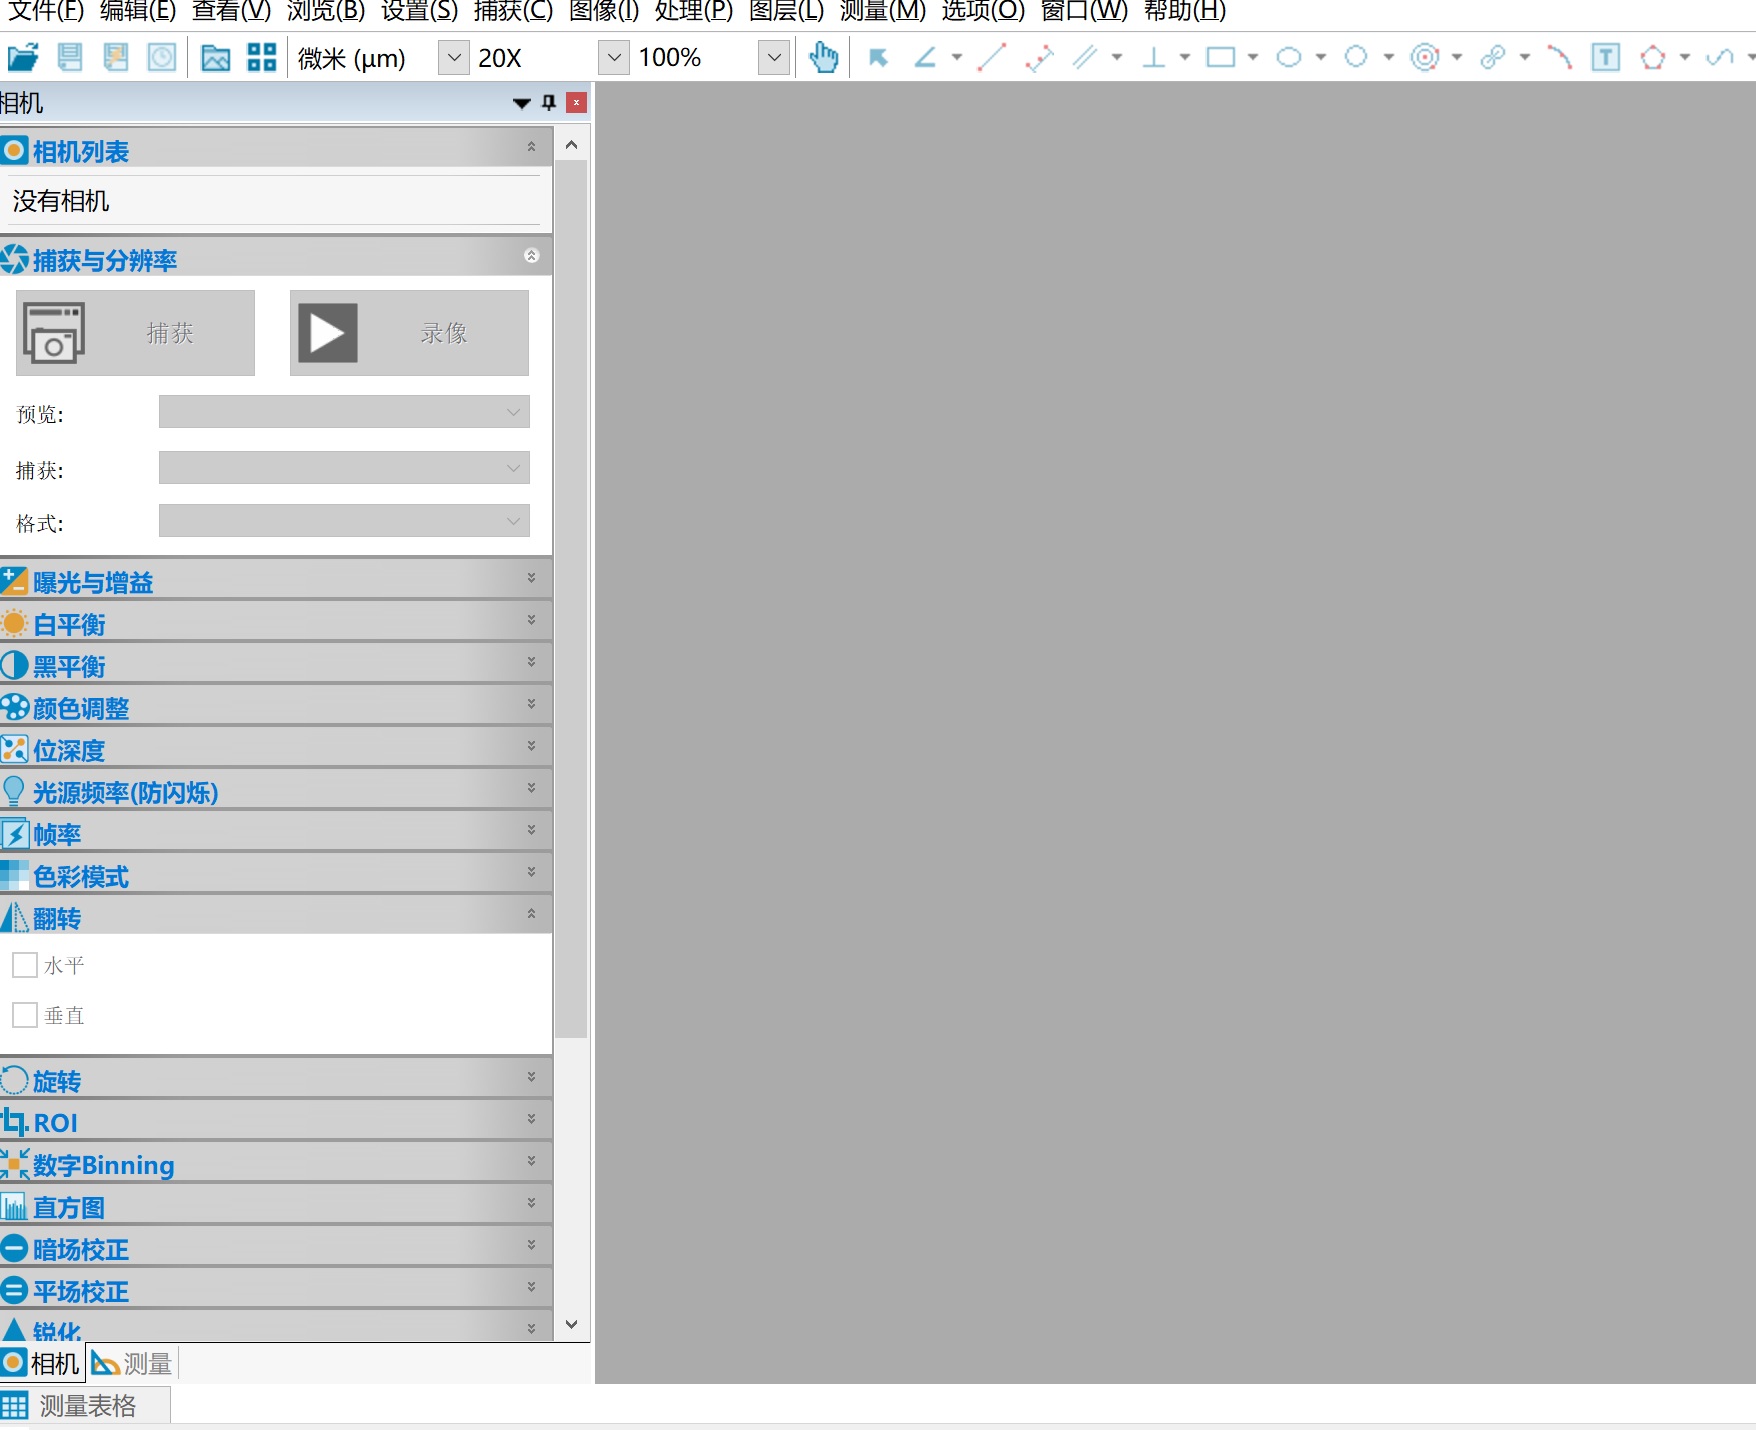Choose the concentric circles tool

[x=1424, y=58]
